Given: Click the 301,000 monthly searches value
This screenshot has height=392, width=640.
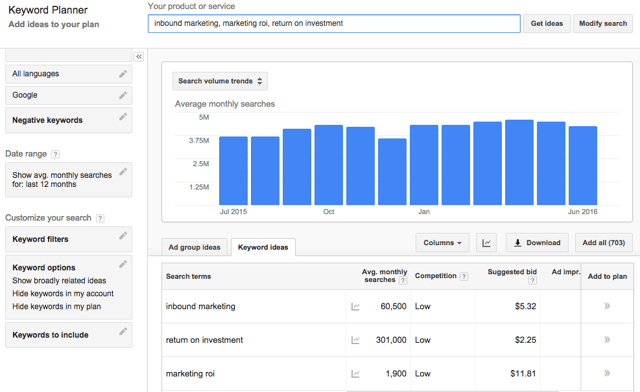Looking at the screenshot, I should [x=391, y=340].
